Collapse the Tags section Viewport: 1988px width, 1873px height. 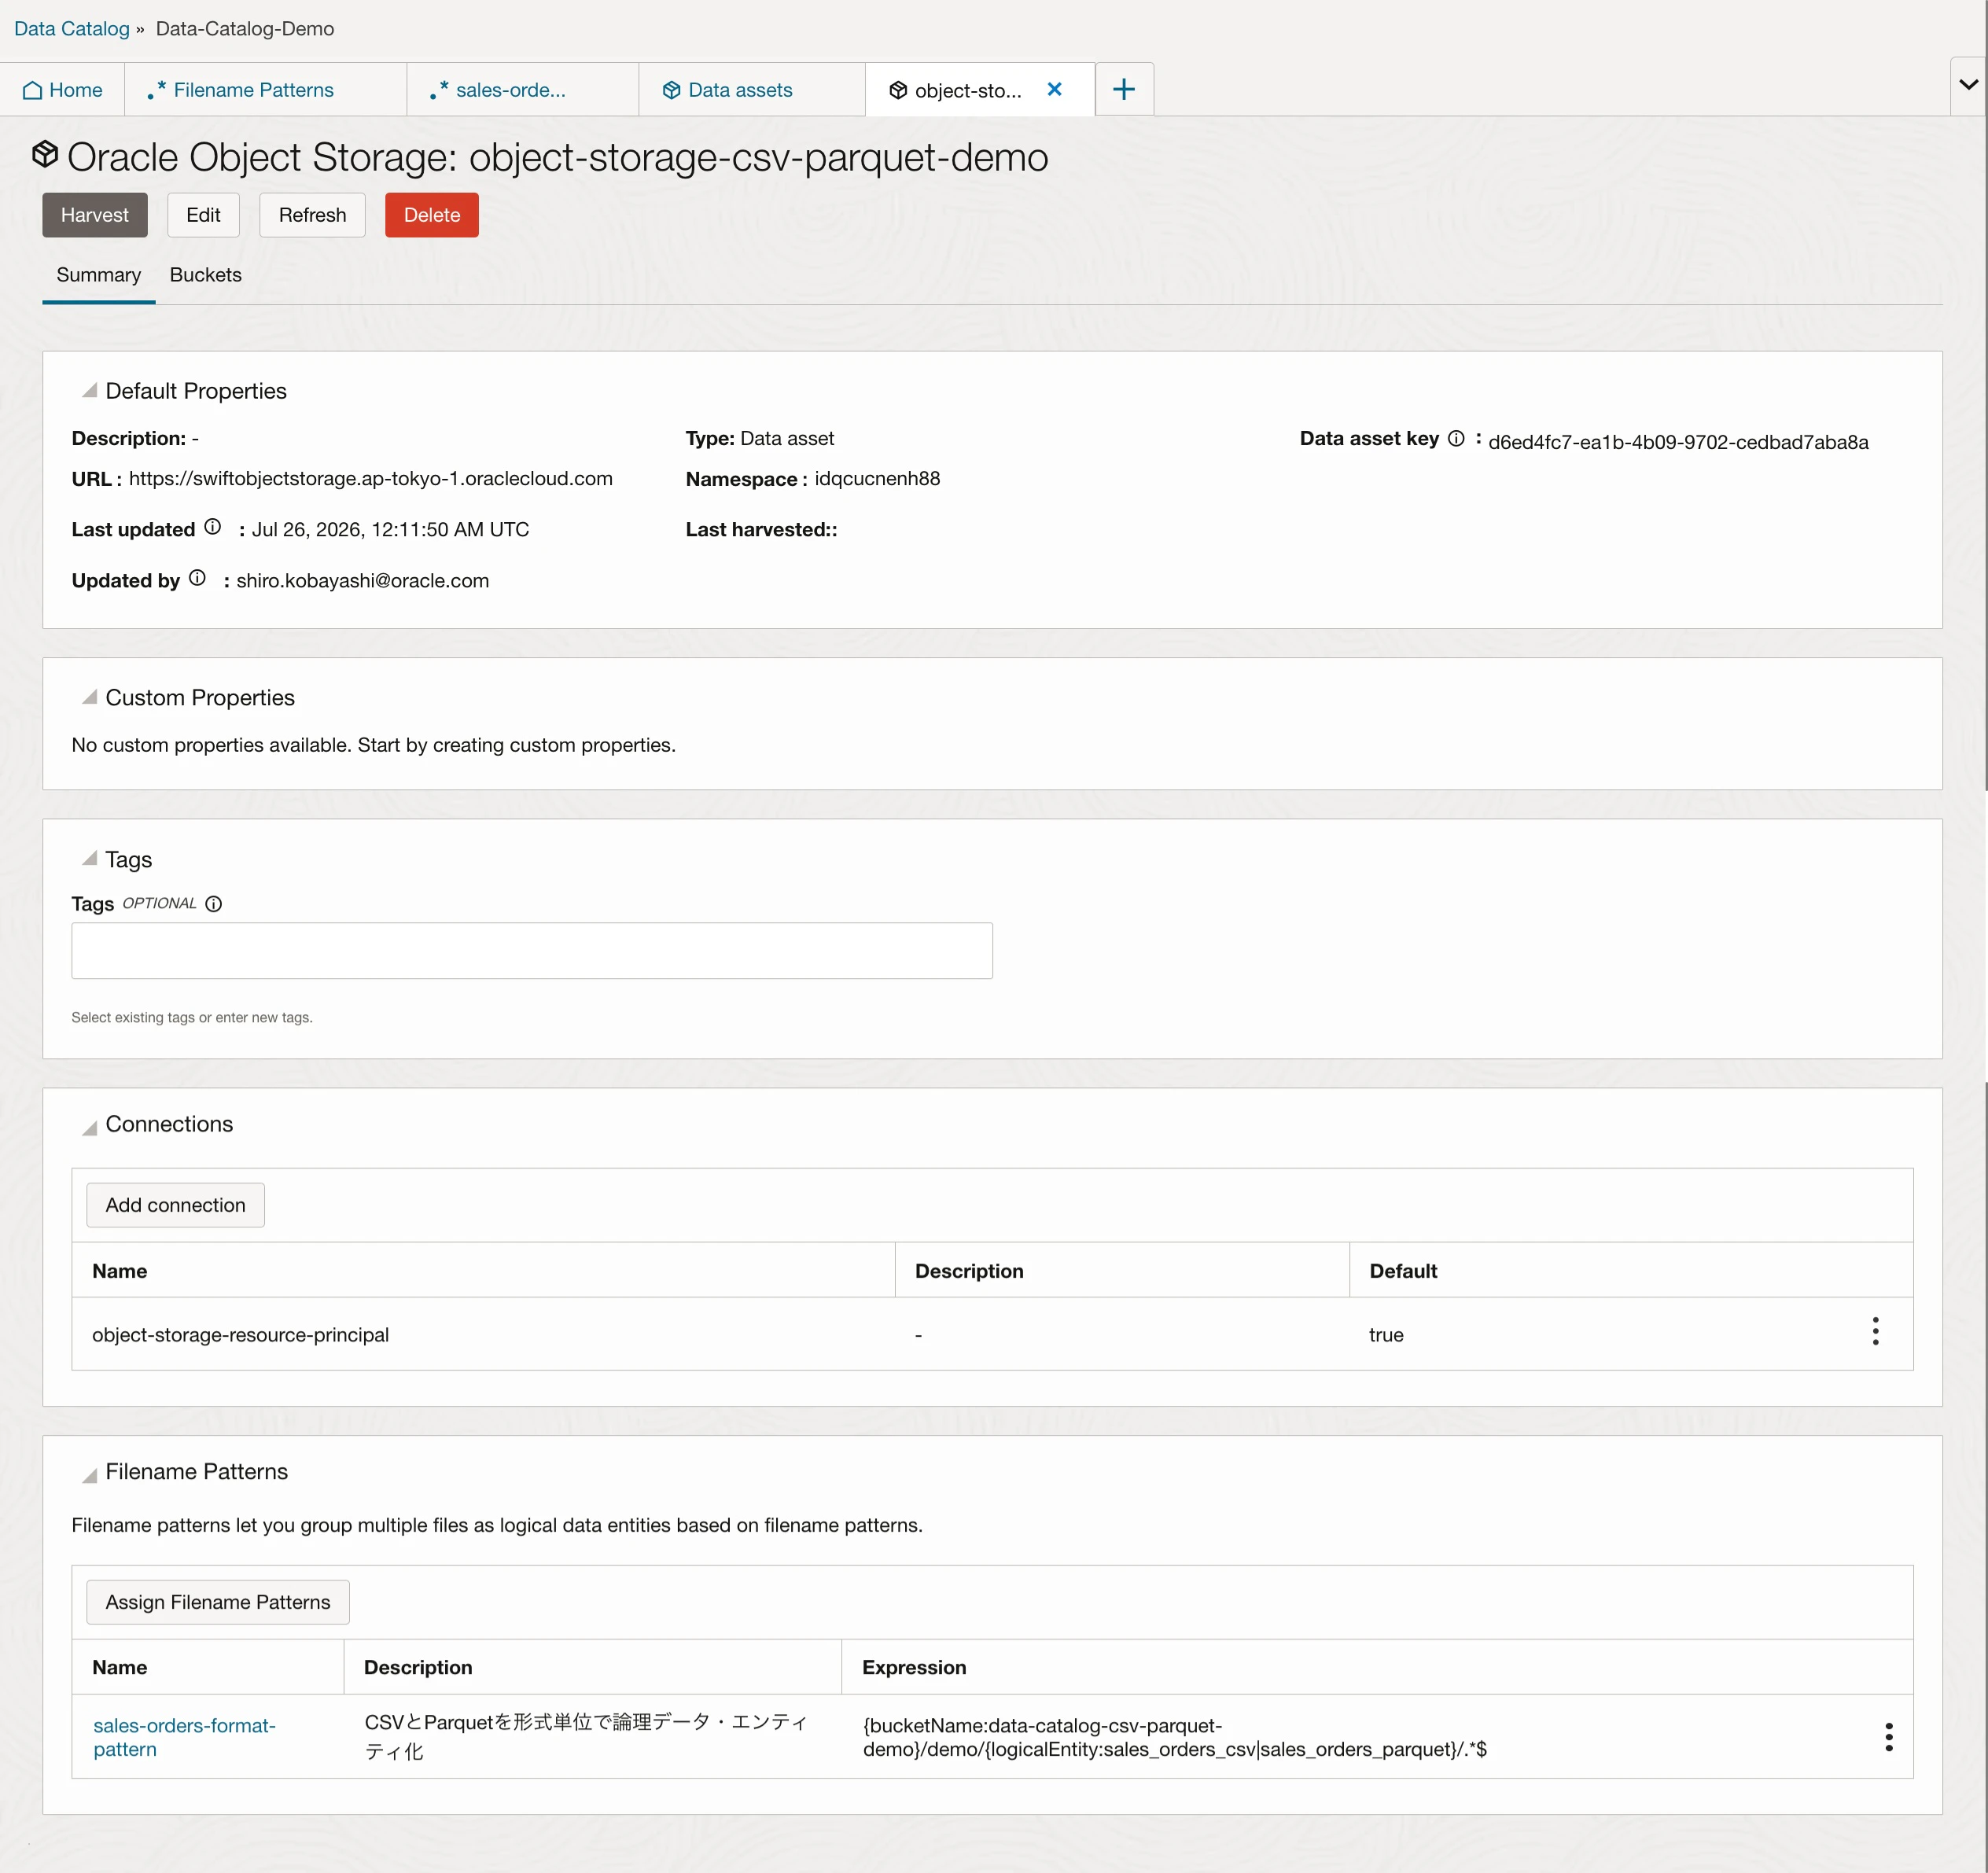pyautogui.click(x=89, y=858)
